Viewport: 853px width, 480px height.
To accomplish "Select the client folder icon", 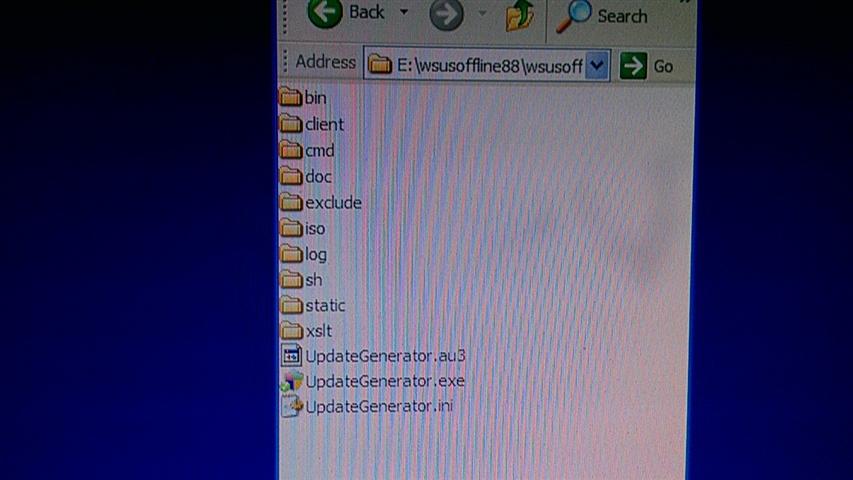I will [x=290, y=124].
